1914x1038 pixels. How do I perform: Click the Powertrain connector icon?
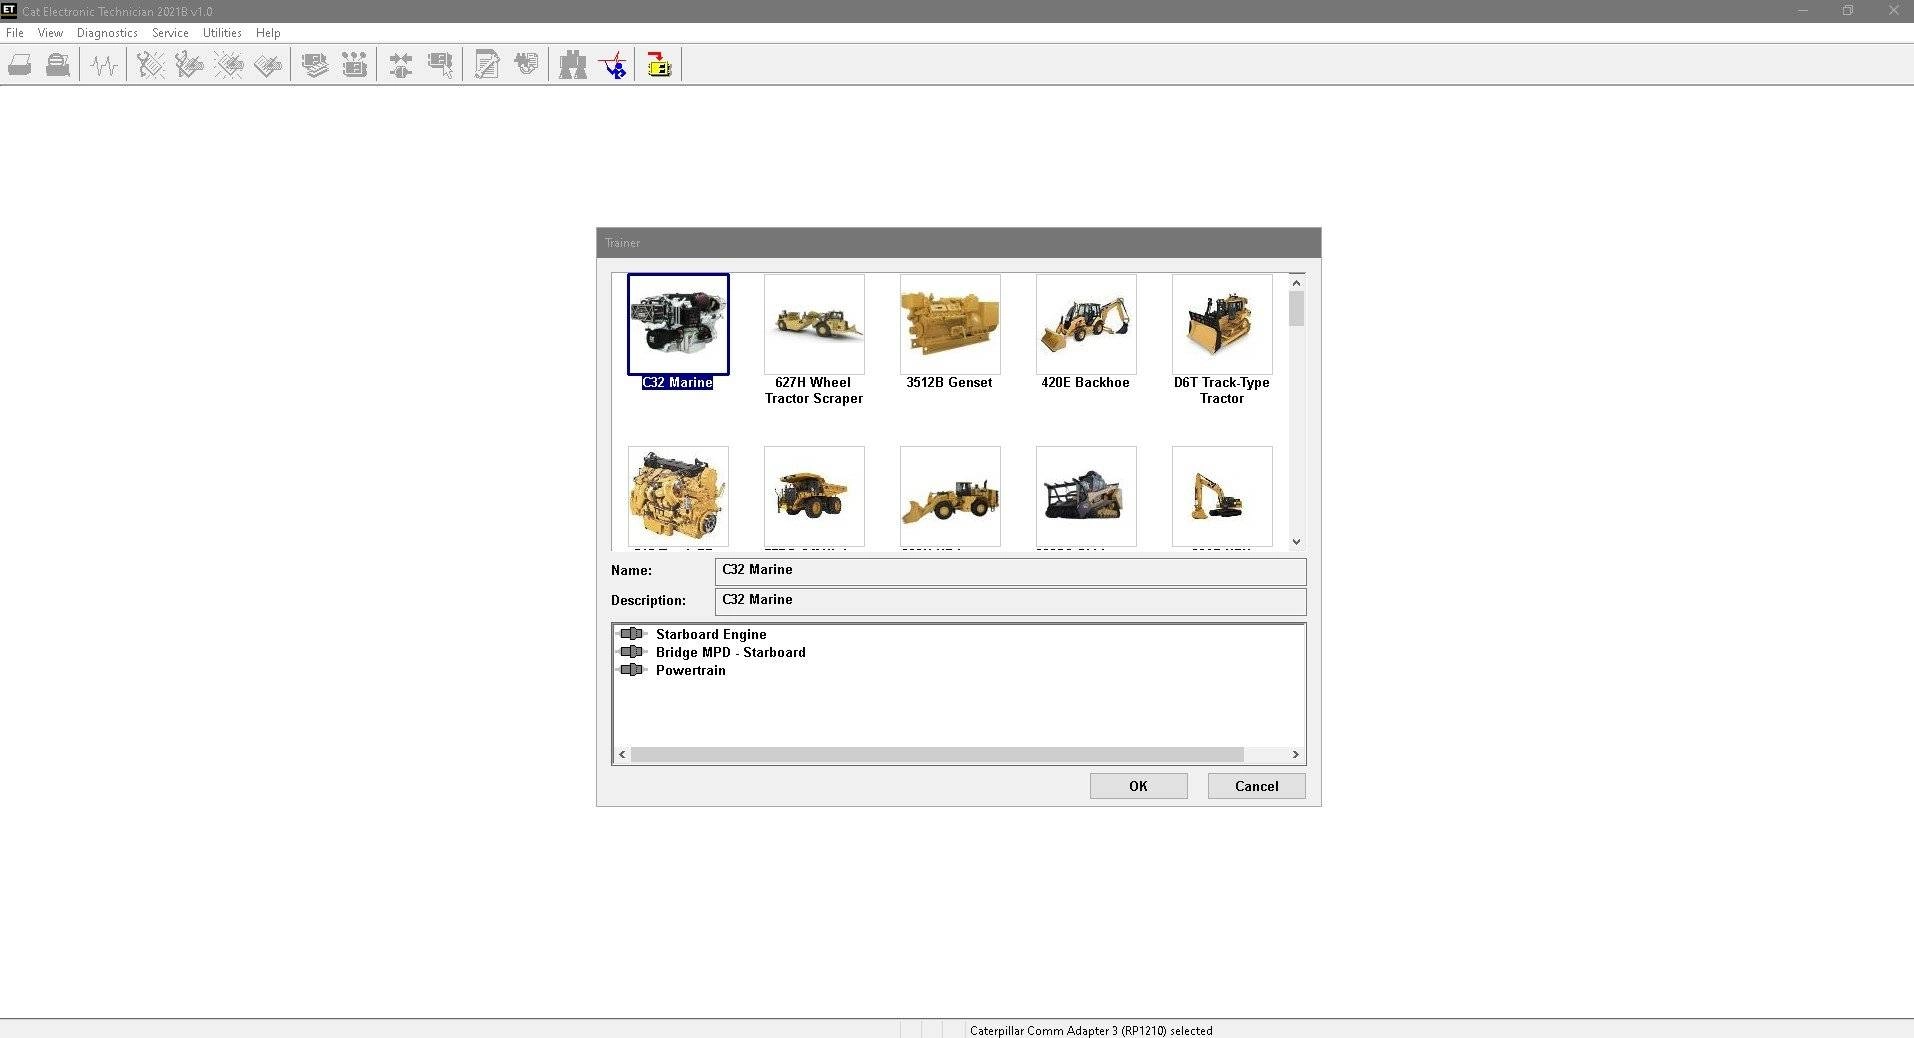632,669
